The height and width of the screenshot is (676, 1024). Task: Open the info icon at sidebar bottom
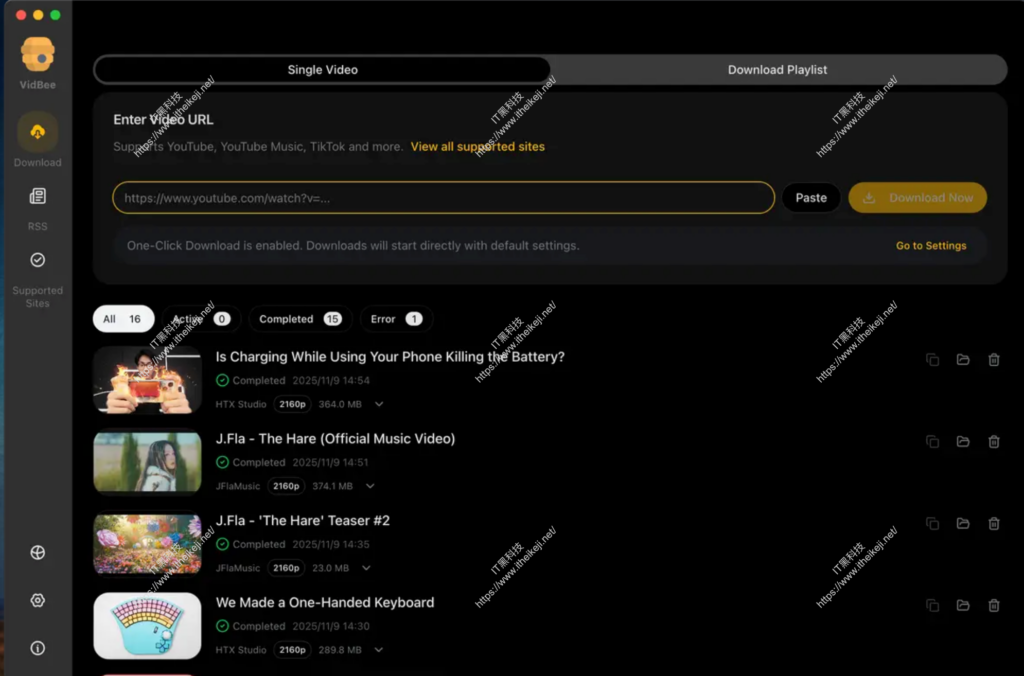click(38, 648)
